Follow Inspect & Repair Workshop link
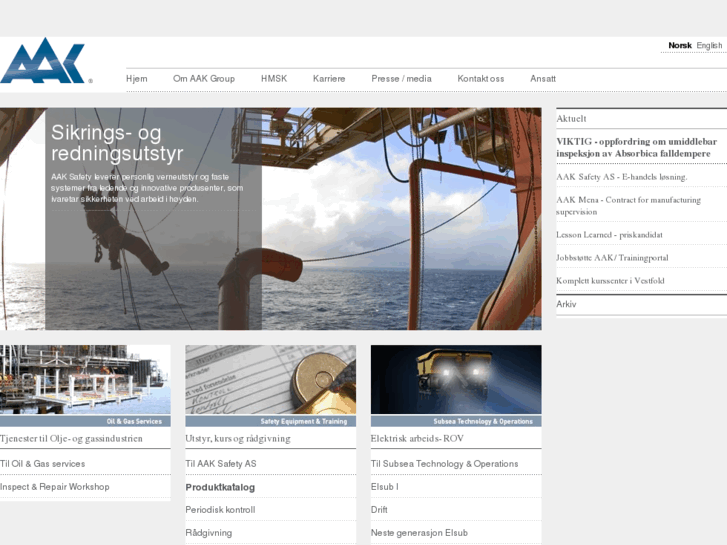Screen dimensions: 727x545 [55, 487]
